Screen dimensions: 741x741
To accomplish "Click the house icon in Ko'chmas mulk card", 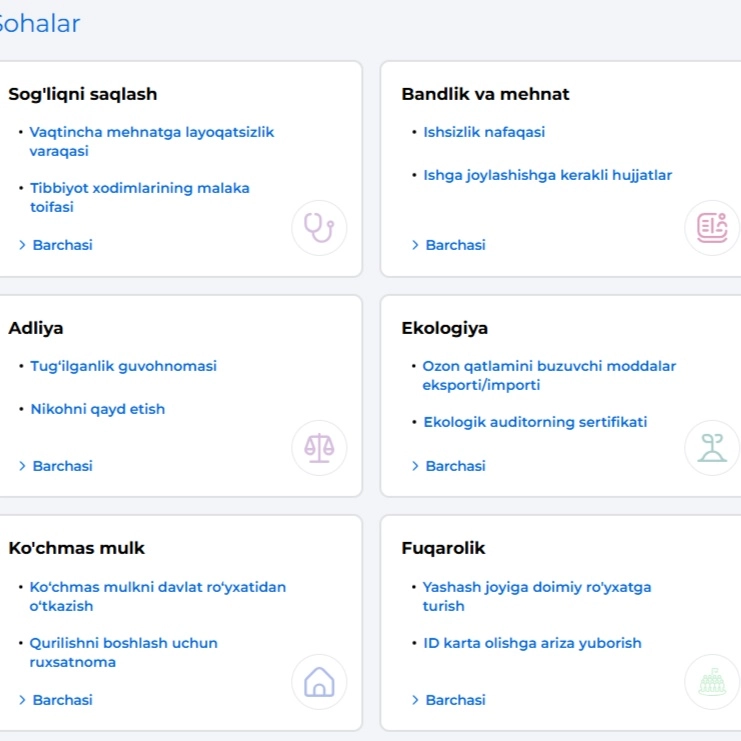I will tap(319, 681).
